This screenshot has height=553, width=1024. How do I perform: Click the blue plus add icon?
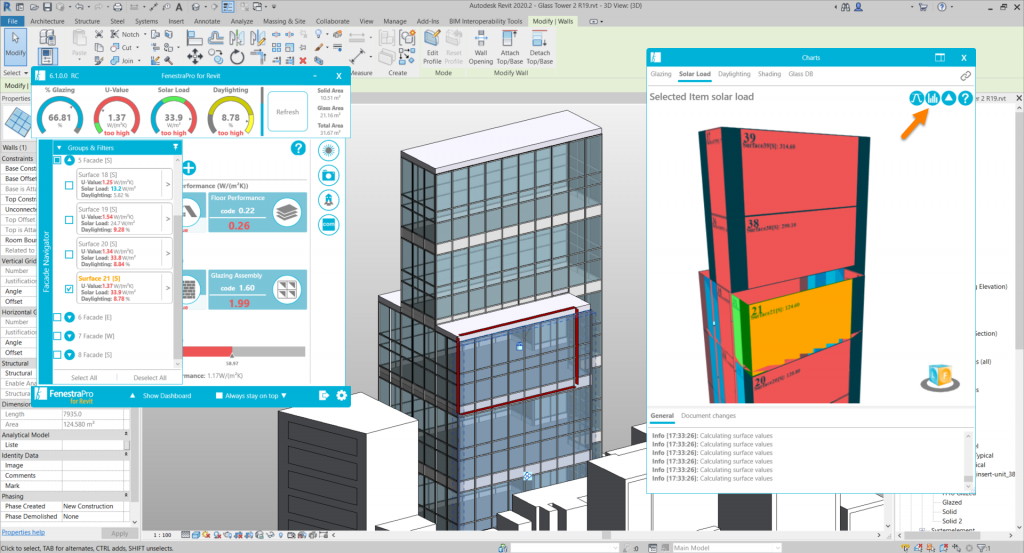pos(189,168)
